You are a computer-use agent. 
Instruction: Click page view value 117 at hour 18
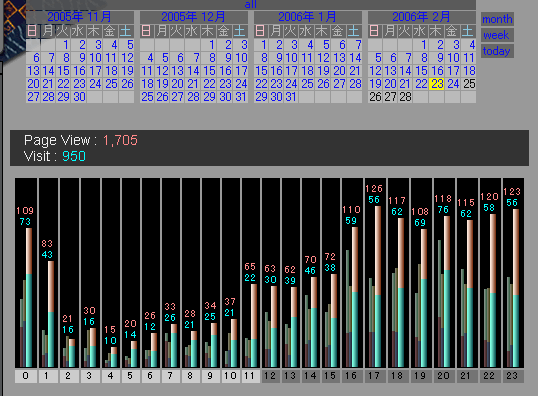coord(397,201)
